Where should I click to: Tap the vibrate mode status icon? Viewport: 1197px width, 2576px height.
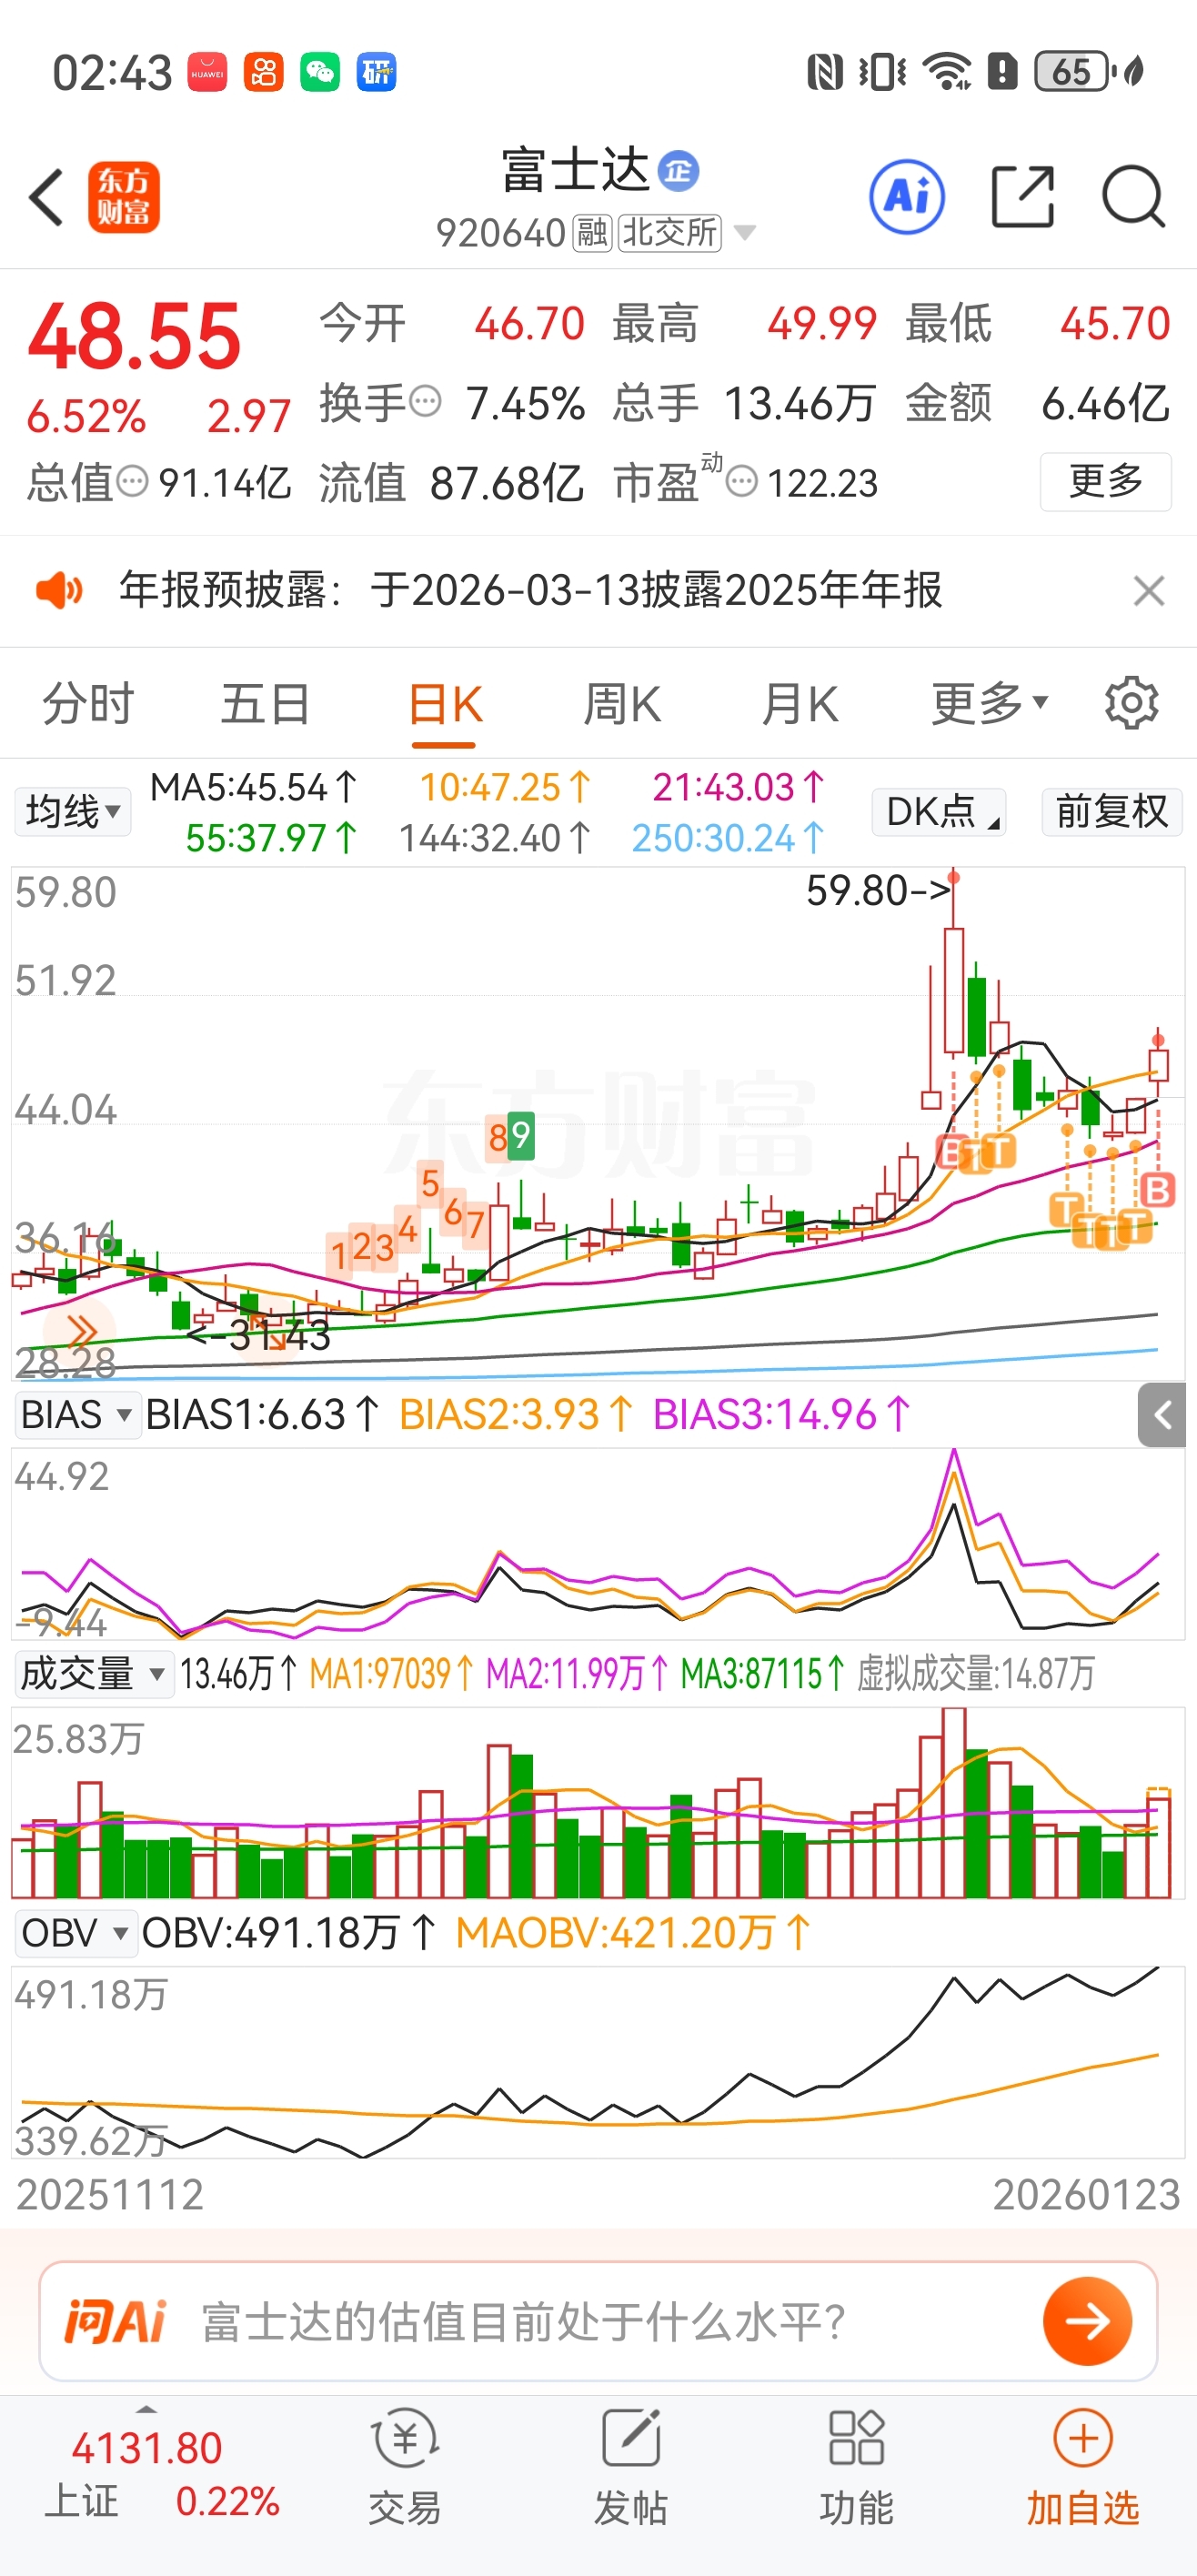click(882, 72)
